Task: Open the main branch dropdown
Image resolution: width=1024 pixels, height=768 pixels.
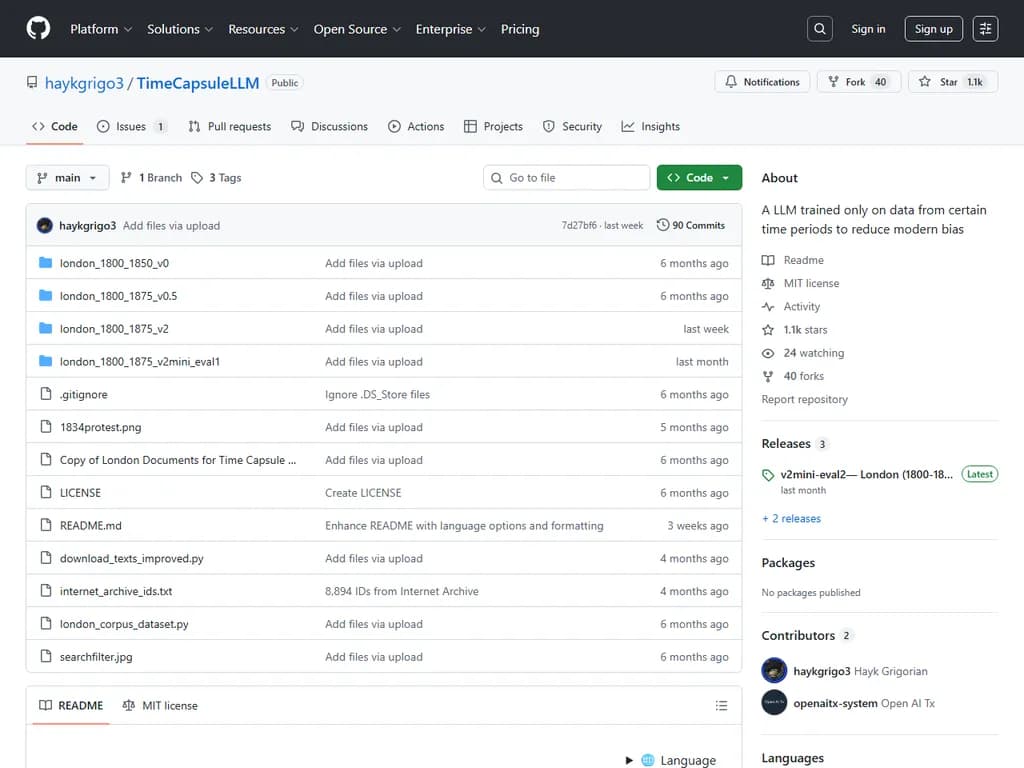Action: pyautogui.click(x=67, y=178)
